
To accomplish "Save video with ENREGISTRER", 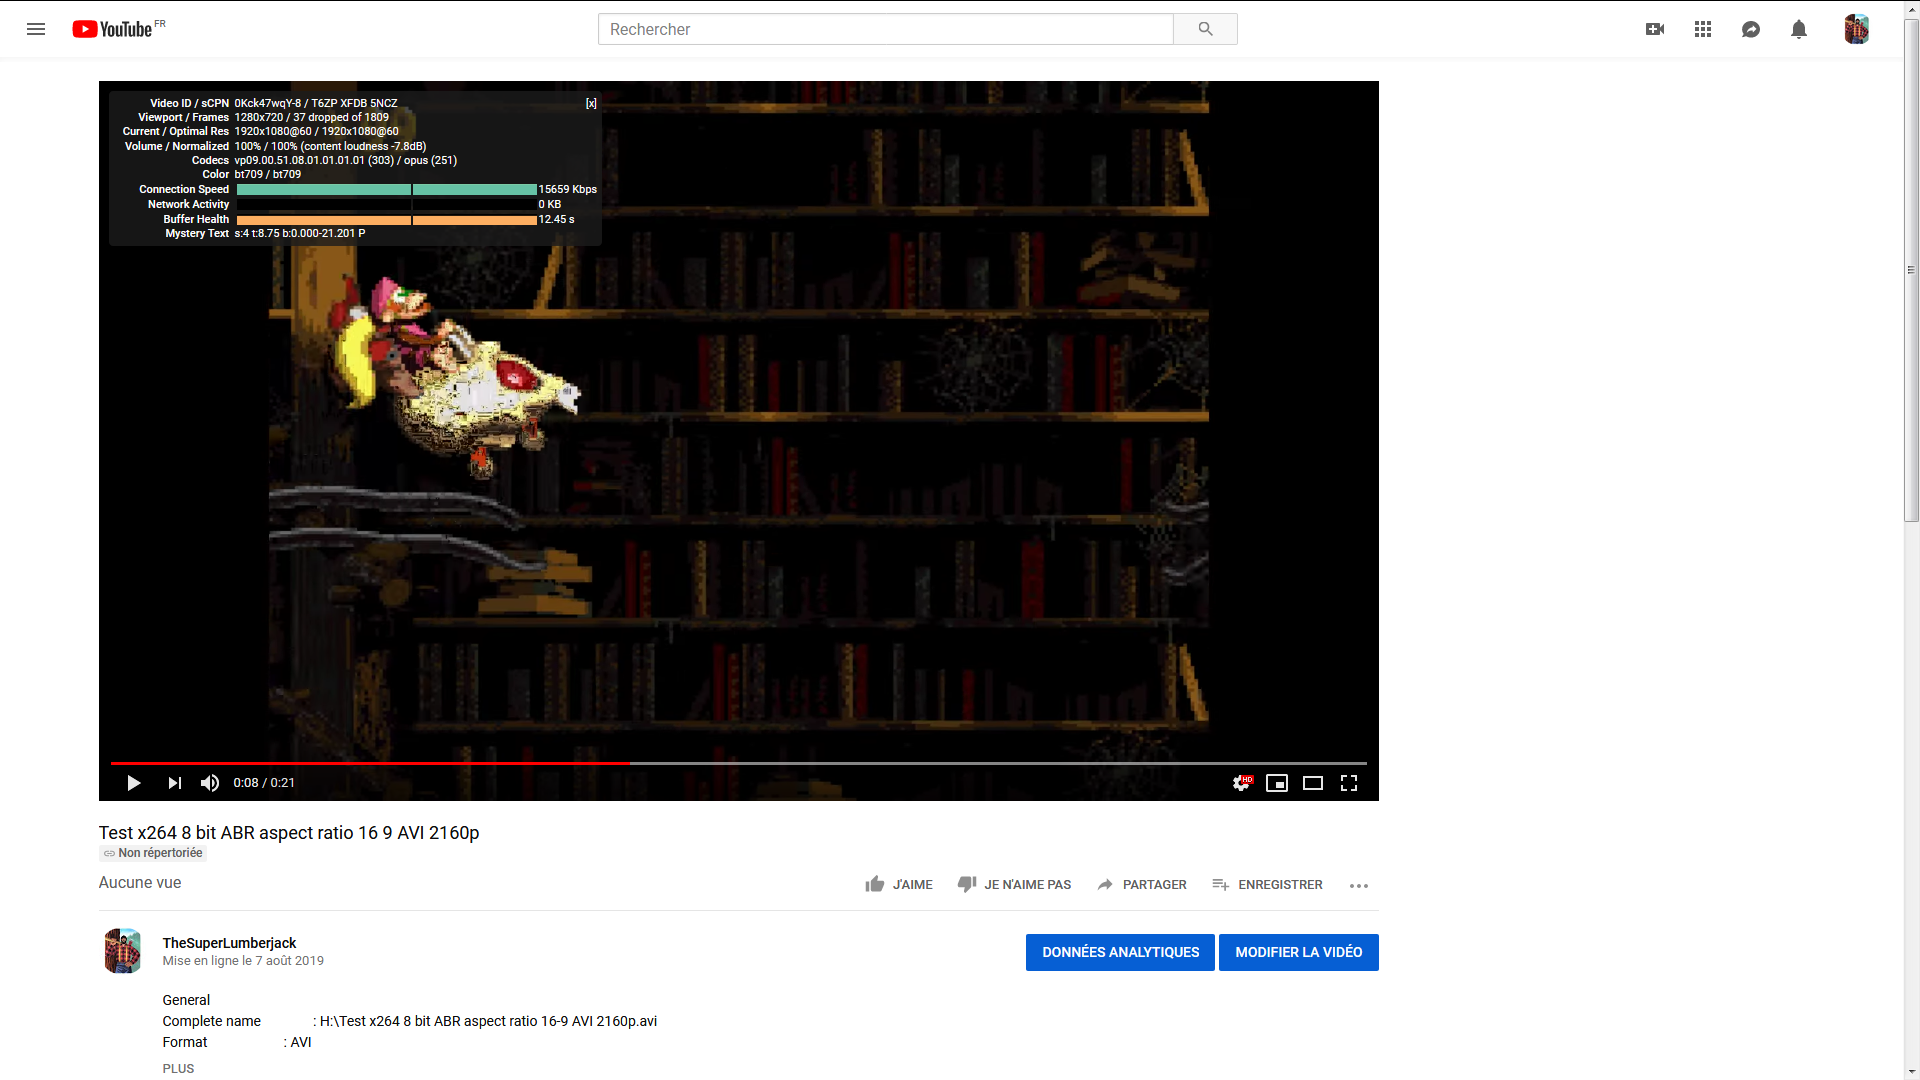I will pyautogui.click(x=1267, y=885).
